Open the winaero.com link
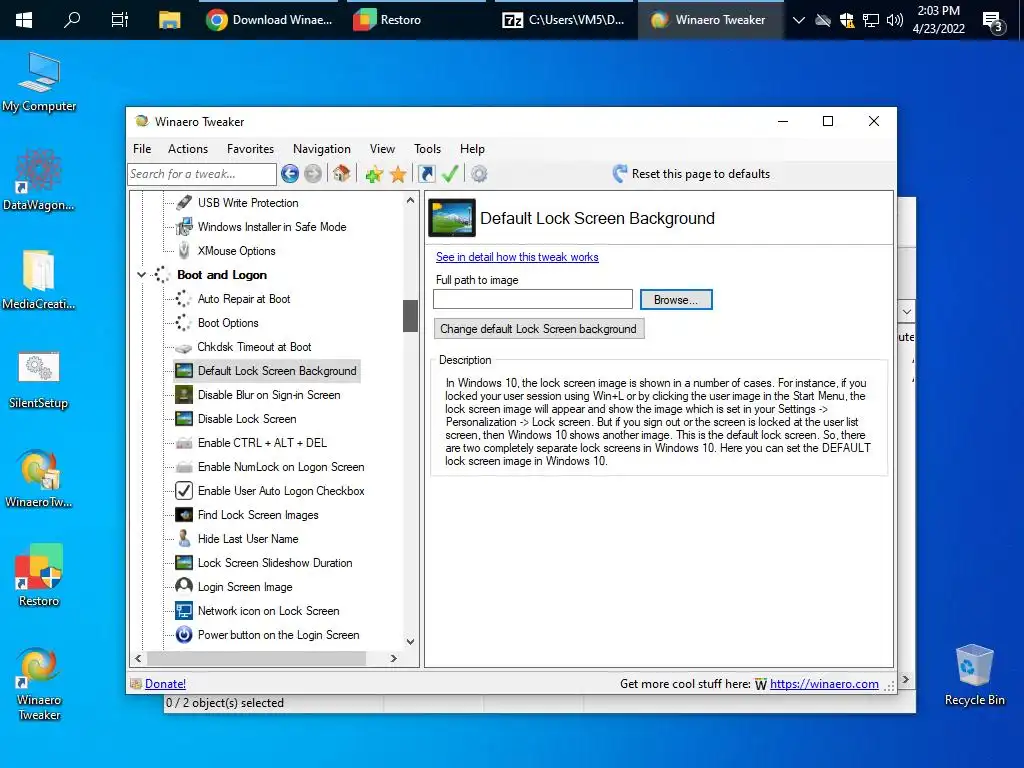1024x768 pixels. (824, 684)
